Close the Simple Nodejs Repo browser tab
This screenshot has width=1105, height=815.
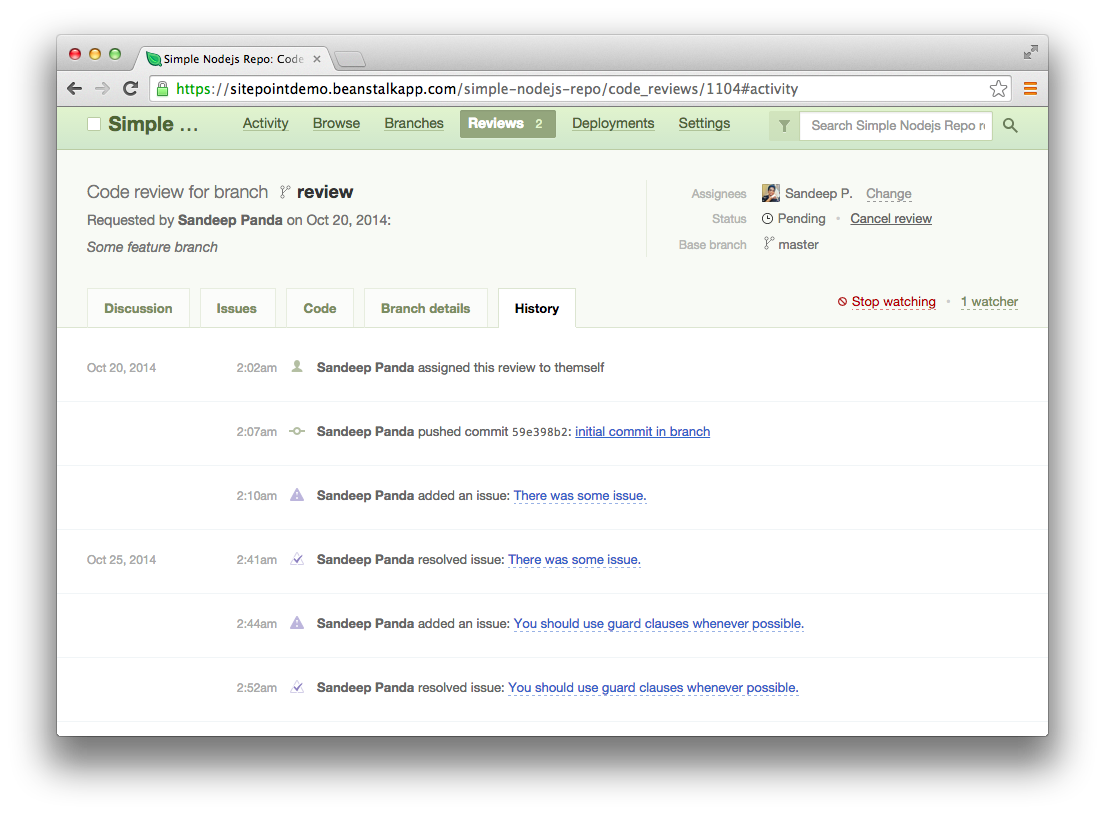coord(317,59)
